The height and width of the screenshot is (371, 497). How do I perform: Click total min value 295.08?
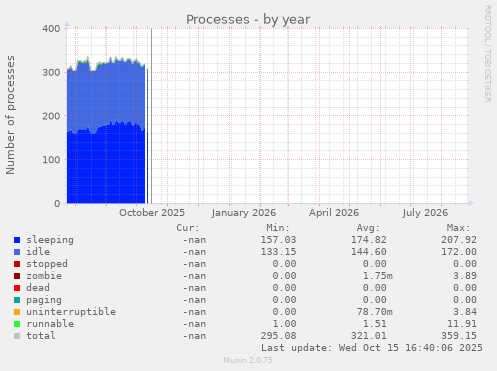tap(278, 336)
